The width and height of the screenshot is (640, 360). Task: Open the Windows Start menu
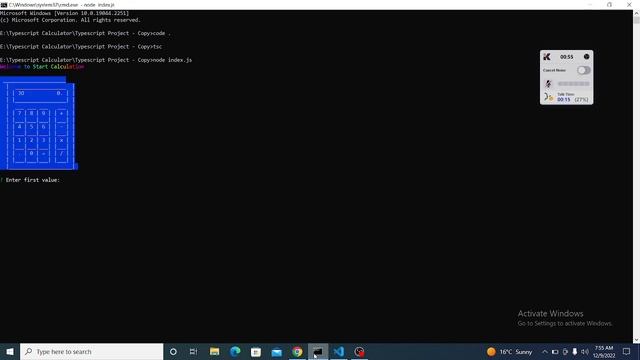coord(10,351)
